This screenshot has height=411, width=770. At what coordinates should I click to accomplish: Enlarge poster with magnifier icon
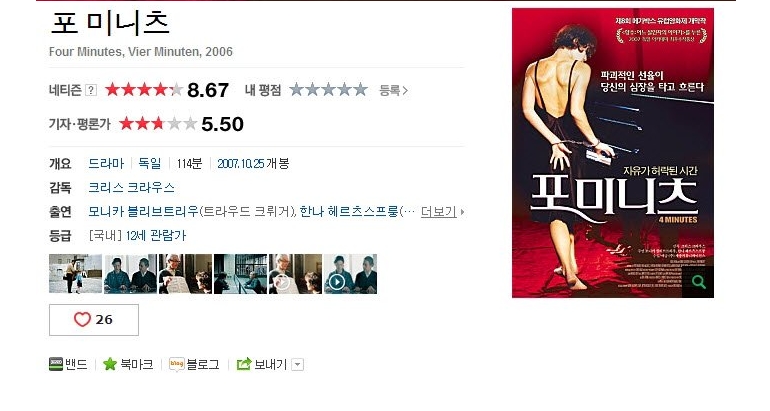698,282
